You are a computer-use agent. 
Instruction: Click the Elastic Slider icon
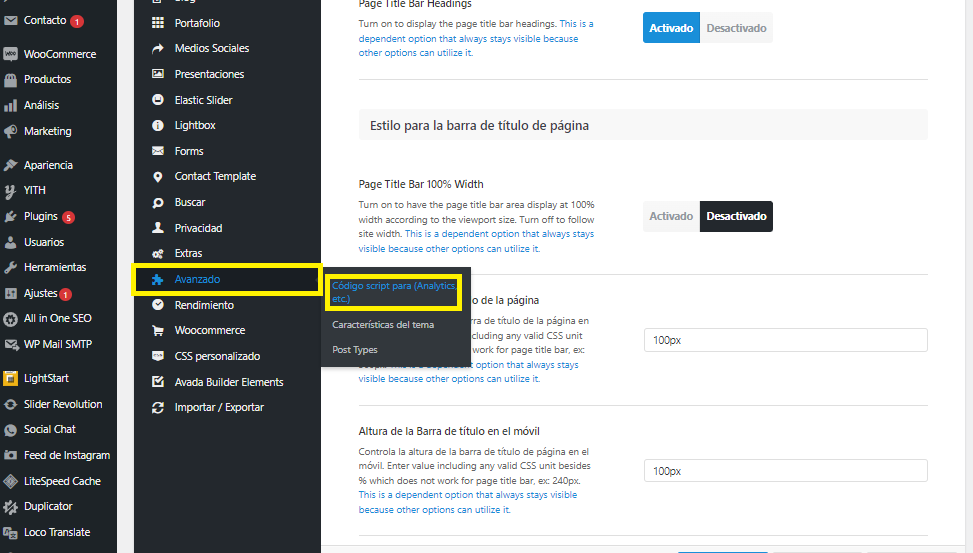point(157,100)
